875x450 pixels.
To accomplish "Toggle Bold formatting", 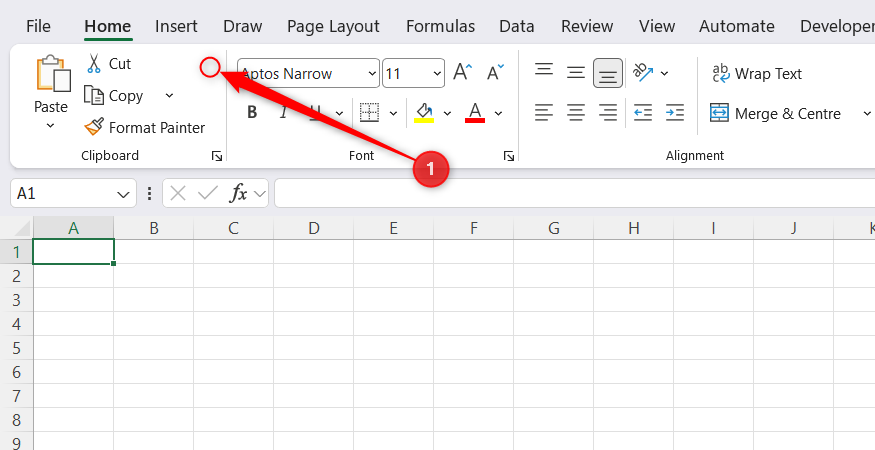I will [252, 113].
